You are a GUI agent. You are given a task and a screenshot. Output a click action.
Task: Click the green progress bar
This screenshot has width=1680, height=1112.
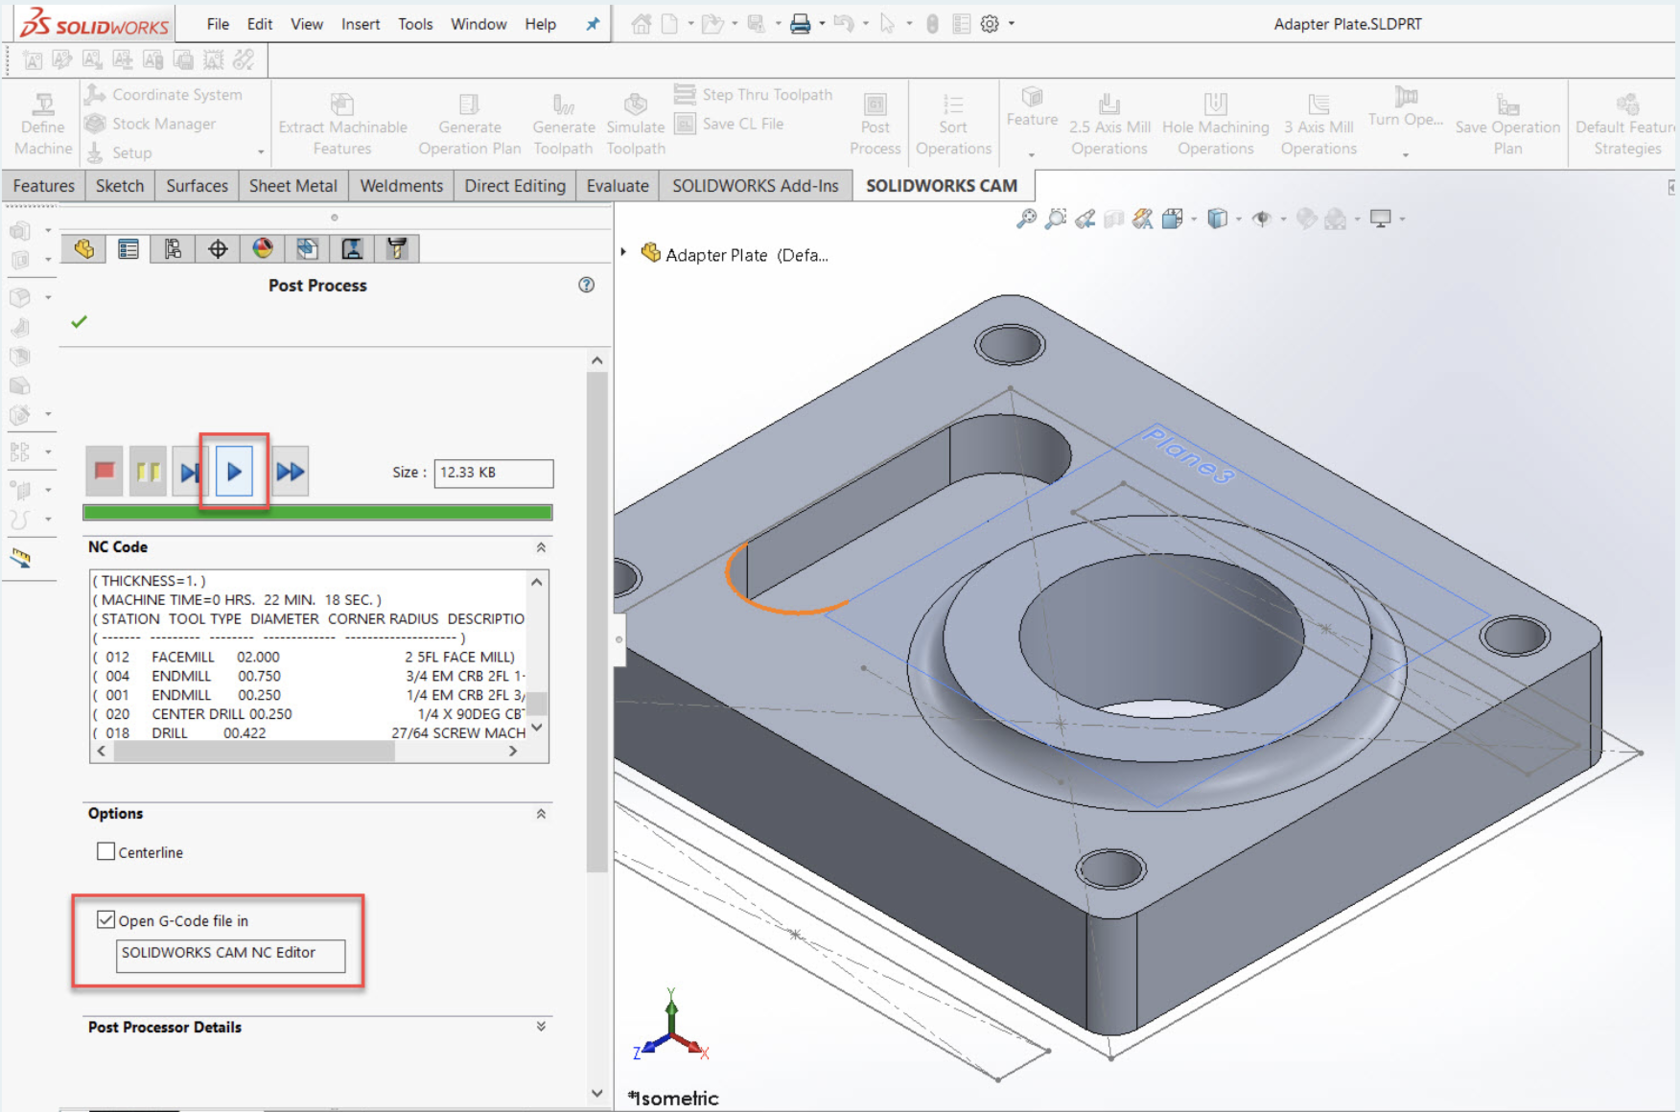coord(317,513)
